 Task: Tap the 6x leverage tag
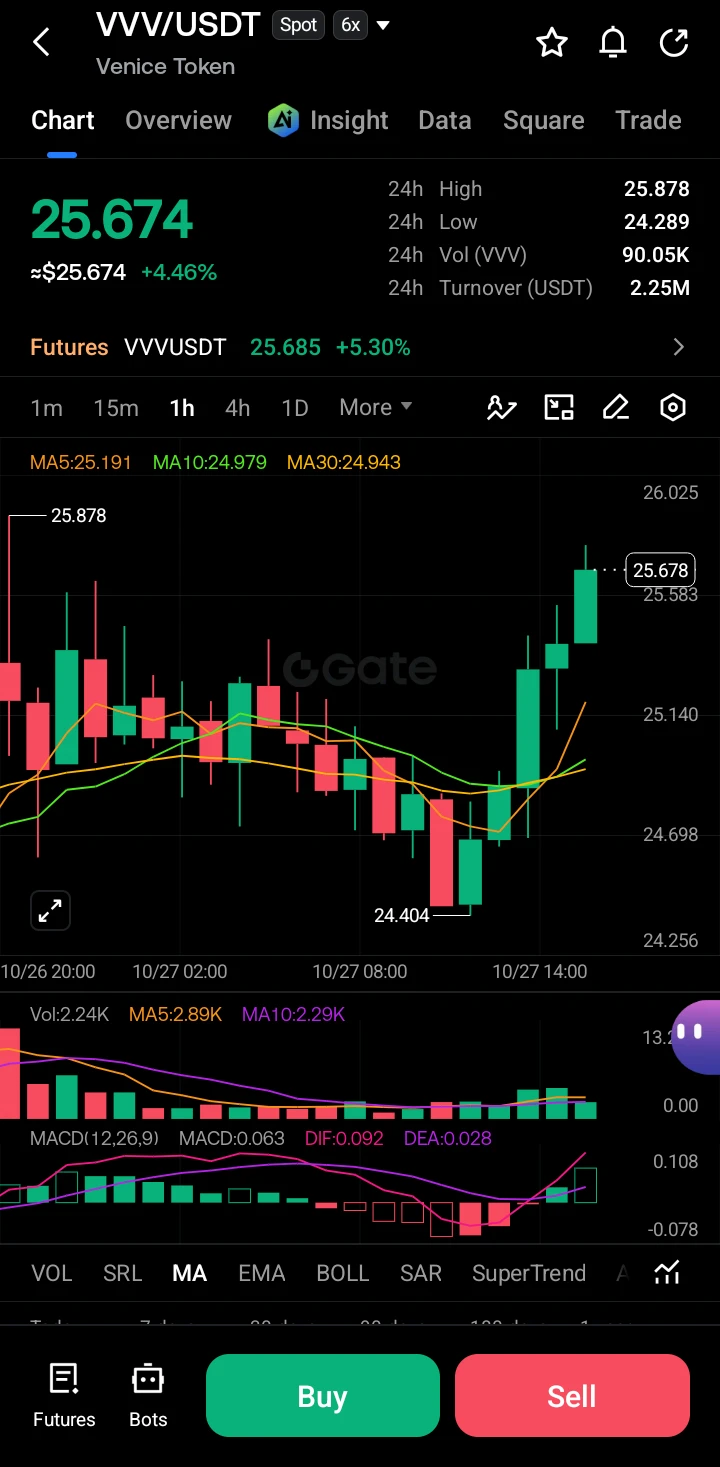click(x=350, y=25)
